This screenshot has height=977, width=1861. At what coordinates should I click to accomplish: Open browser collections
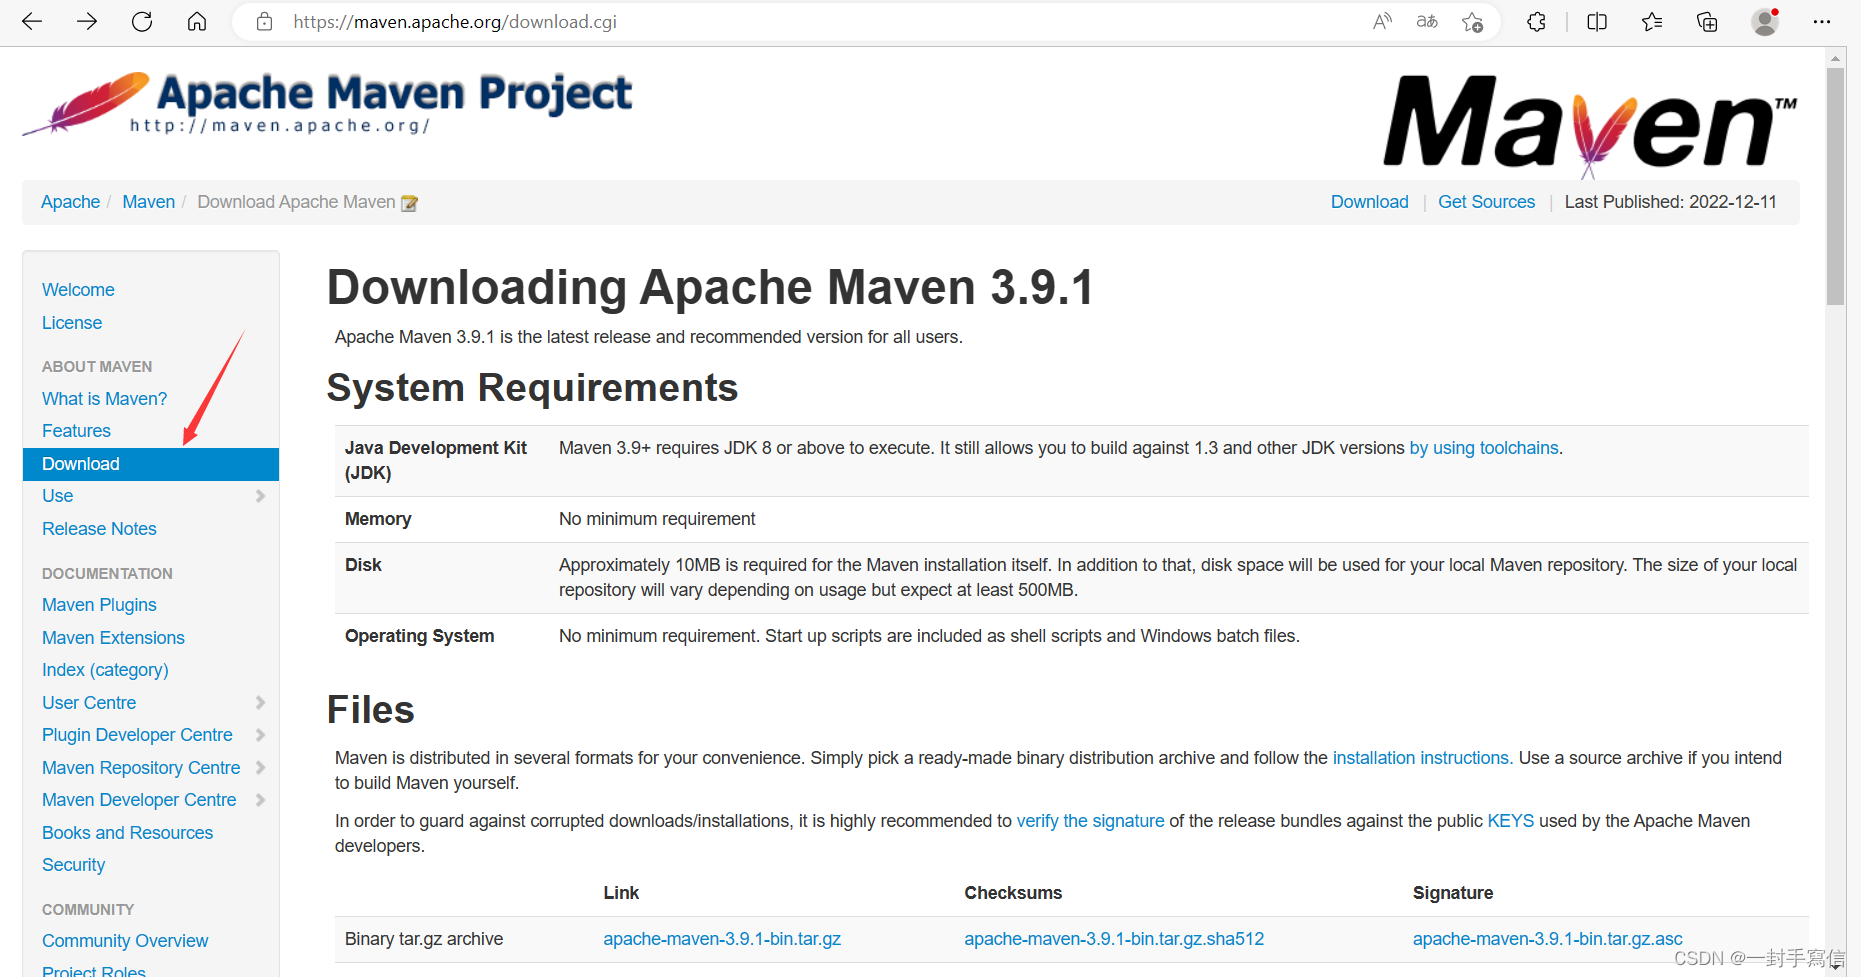tap(1707, 22)
